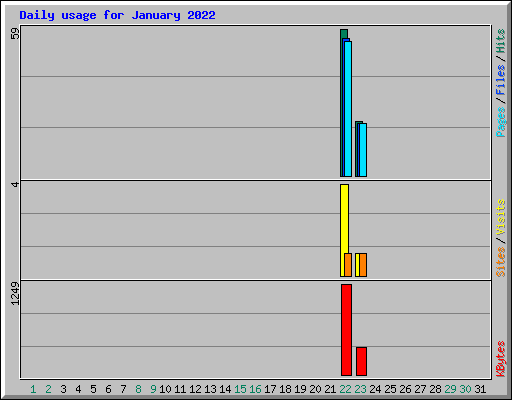
Task: Click the 'Files' legend label
Action: click(x=500, y=80)
